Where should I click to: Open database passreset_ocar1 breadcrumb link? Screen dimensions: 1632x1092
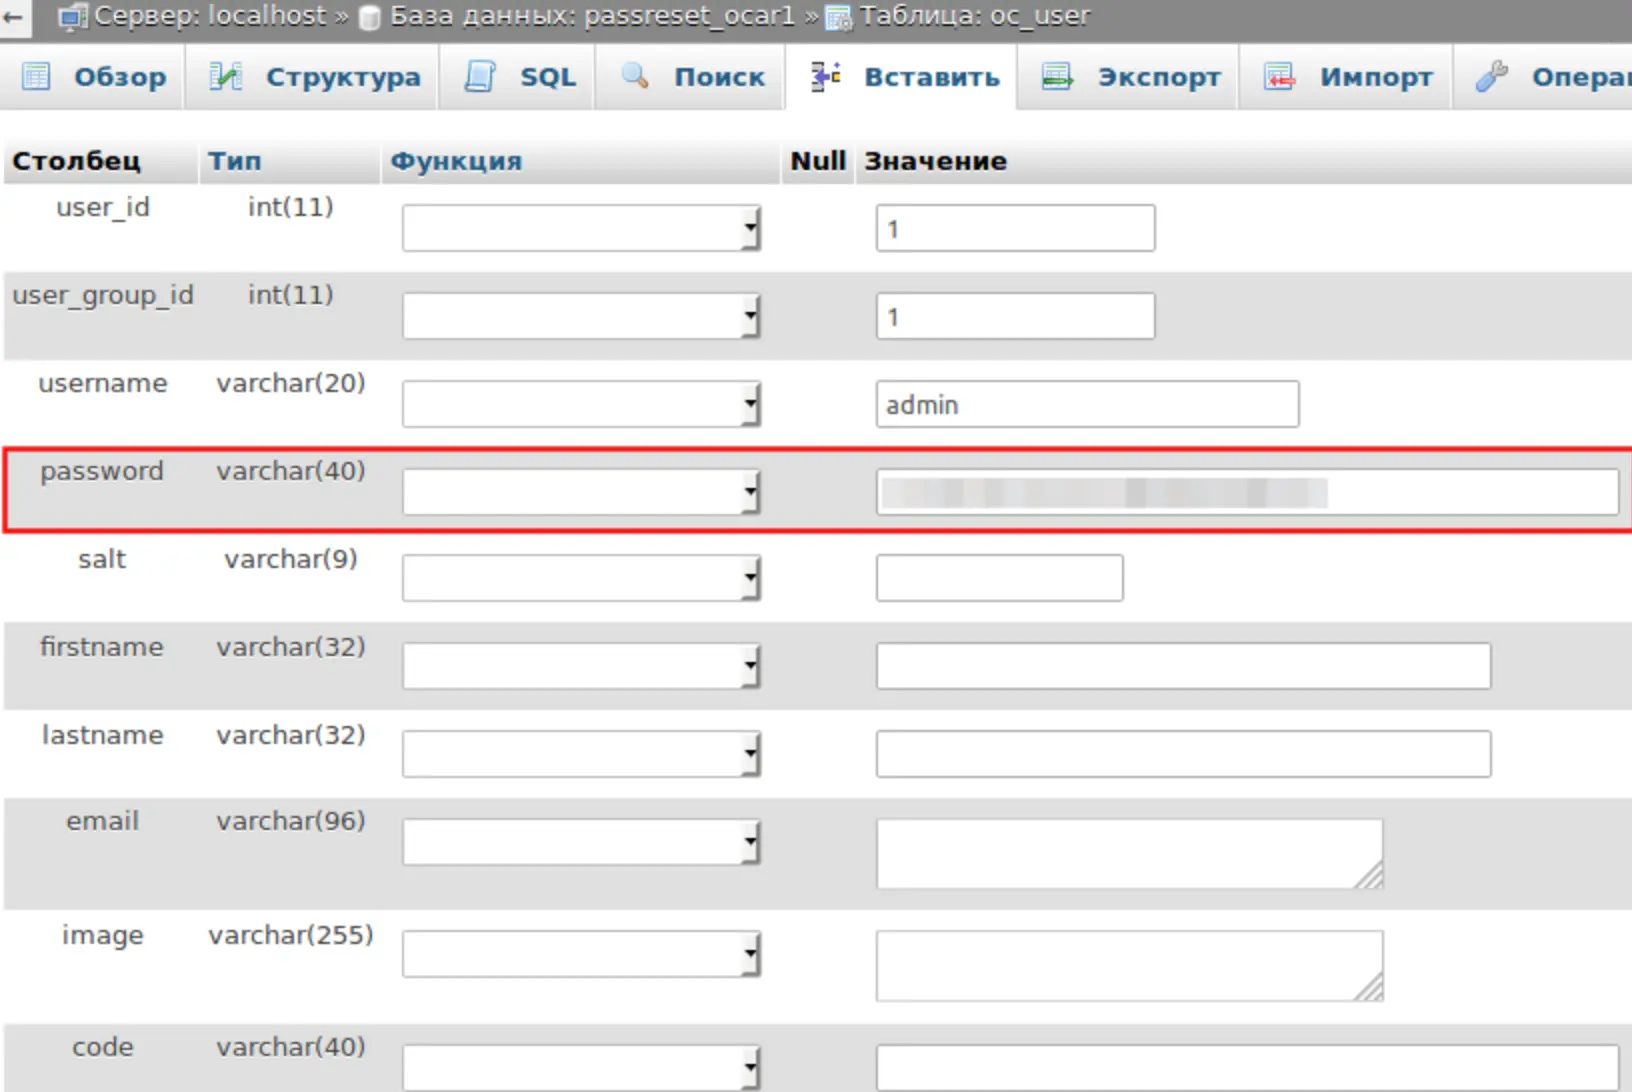pyautogui.click(x=592, y=16)
